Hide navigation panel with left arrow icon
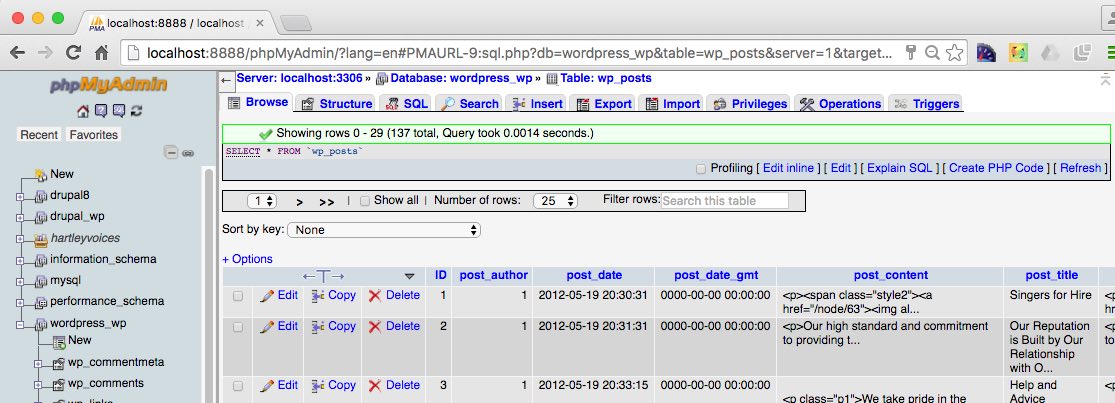1115x403 pixels. point(225,80)
